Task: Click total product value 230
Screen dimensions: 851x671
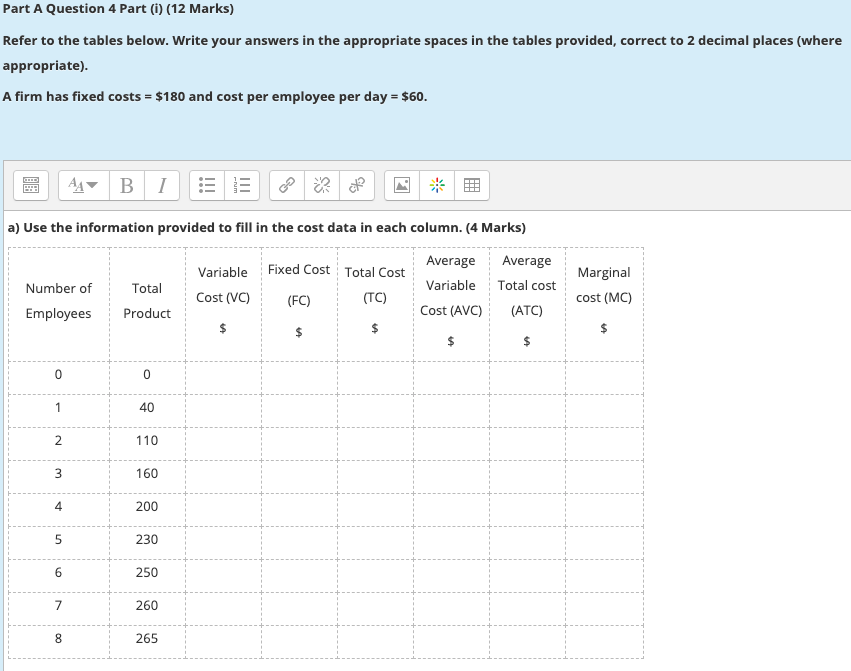Action: [x=147, y=540]
